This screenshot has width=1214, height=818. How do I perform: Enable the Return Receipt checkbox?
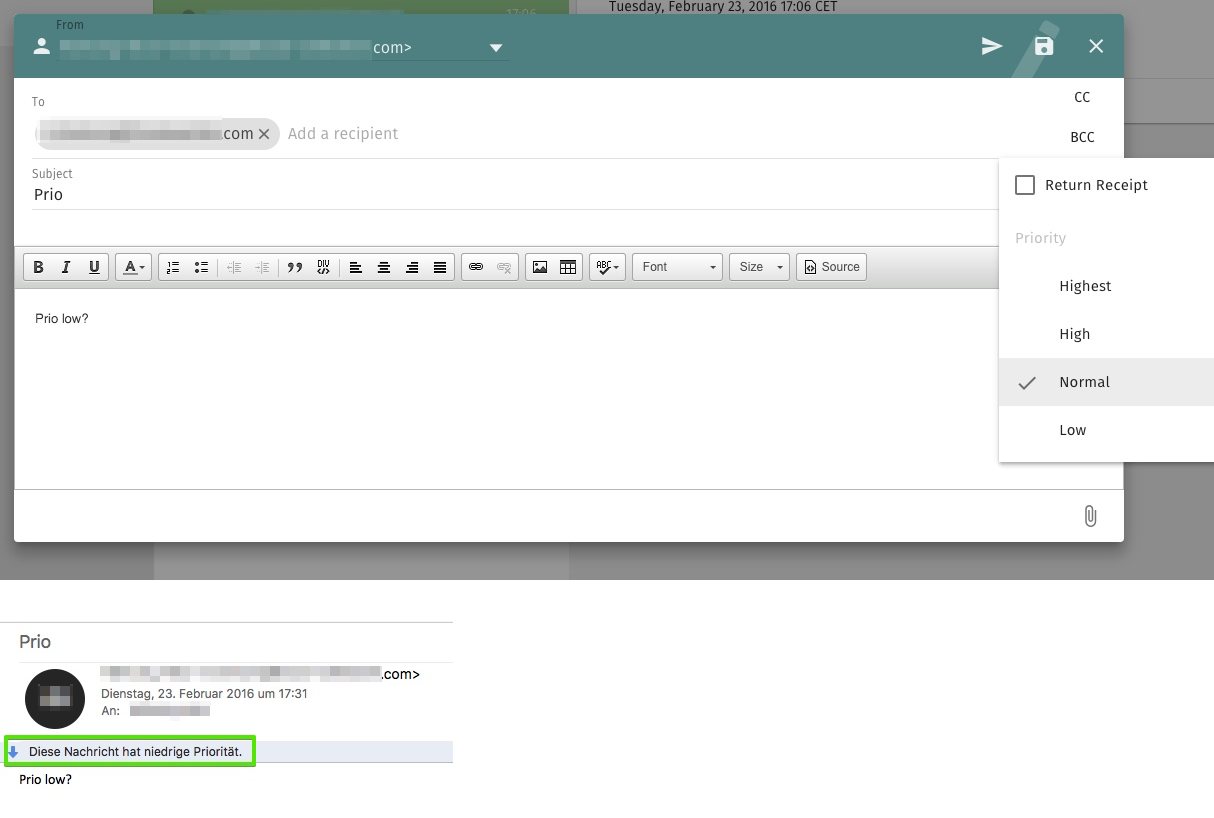pos(1025,185)
